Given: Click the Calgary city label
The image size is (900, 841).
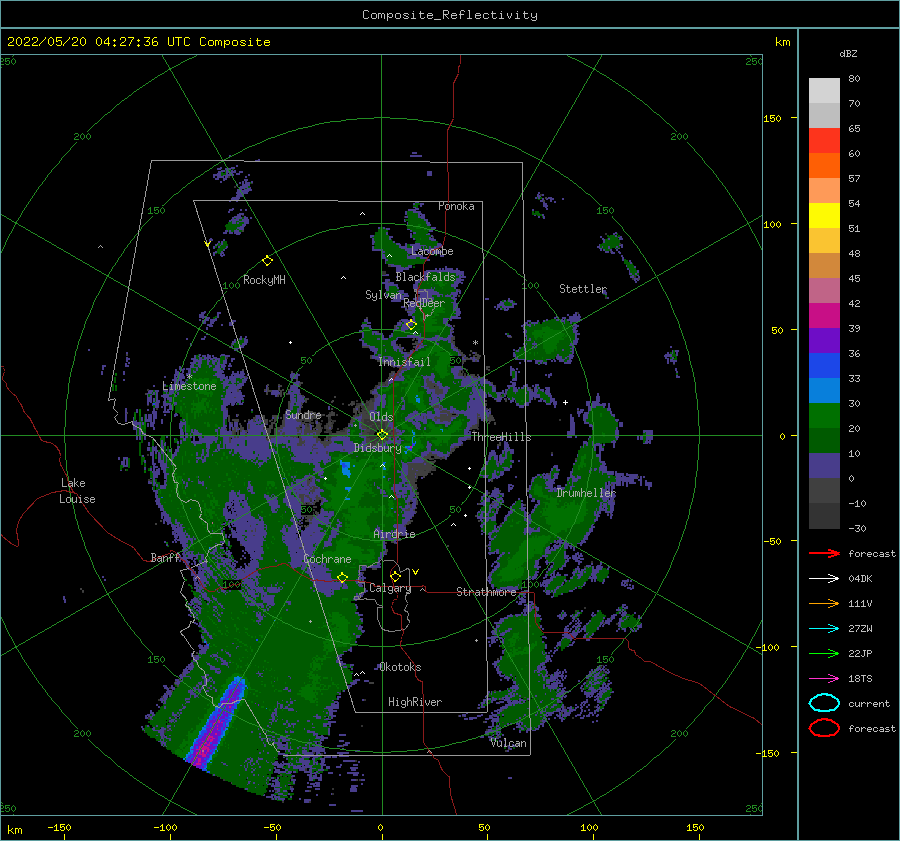Looking at the screenshot, I should [390, 588].
